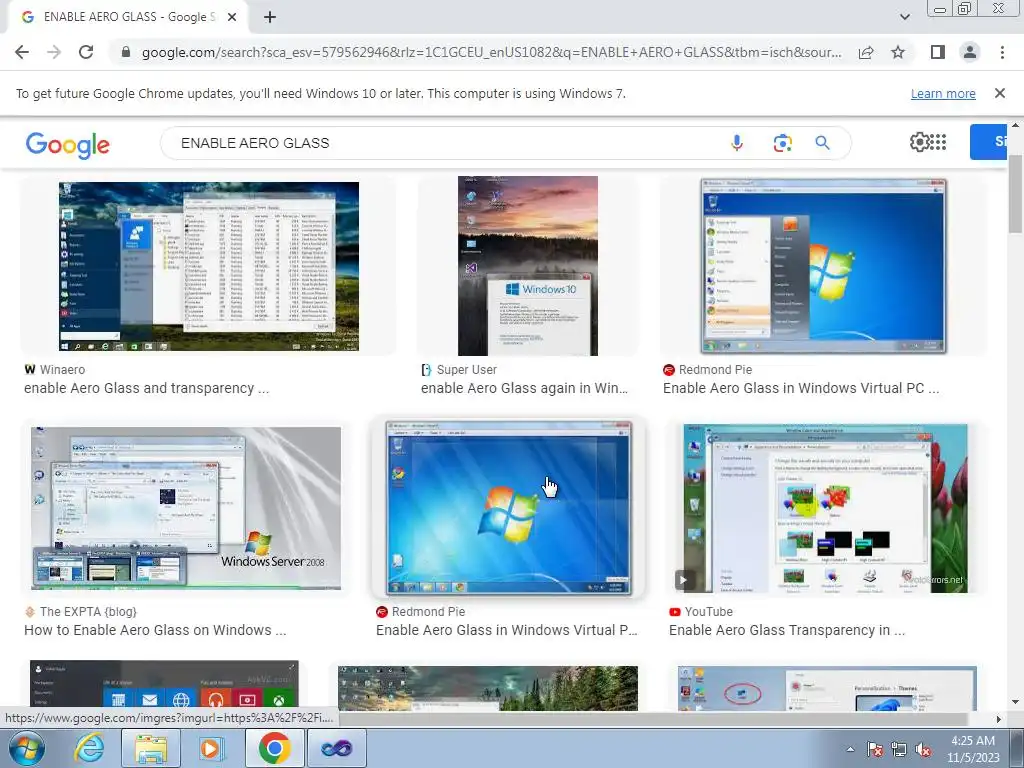Image resolution: width=1024 pixels, height=768 pixels.
Task: Show hidden system tray icons
Action: pyautogui.click(x=850, y=749)
